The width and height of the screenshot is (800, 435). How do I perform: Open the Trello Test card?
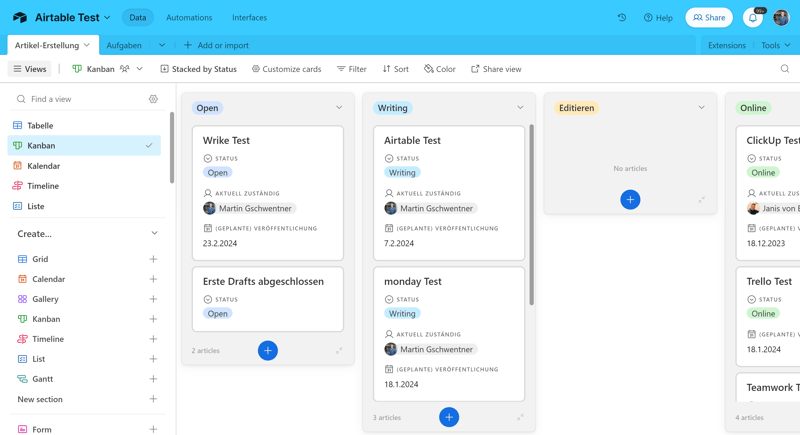768,317
